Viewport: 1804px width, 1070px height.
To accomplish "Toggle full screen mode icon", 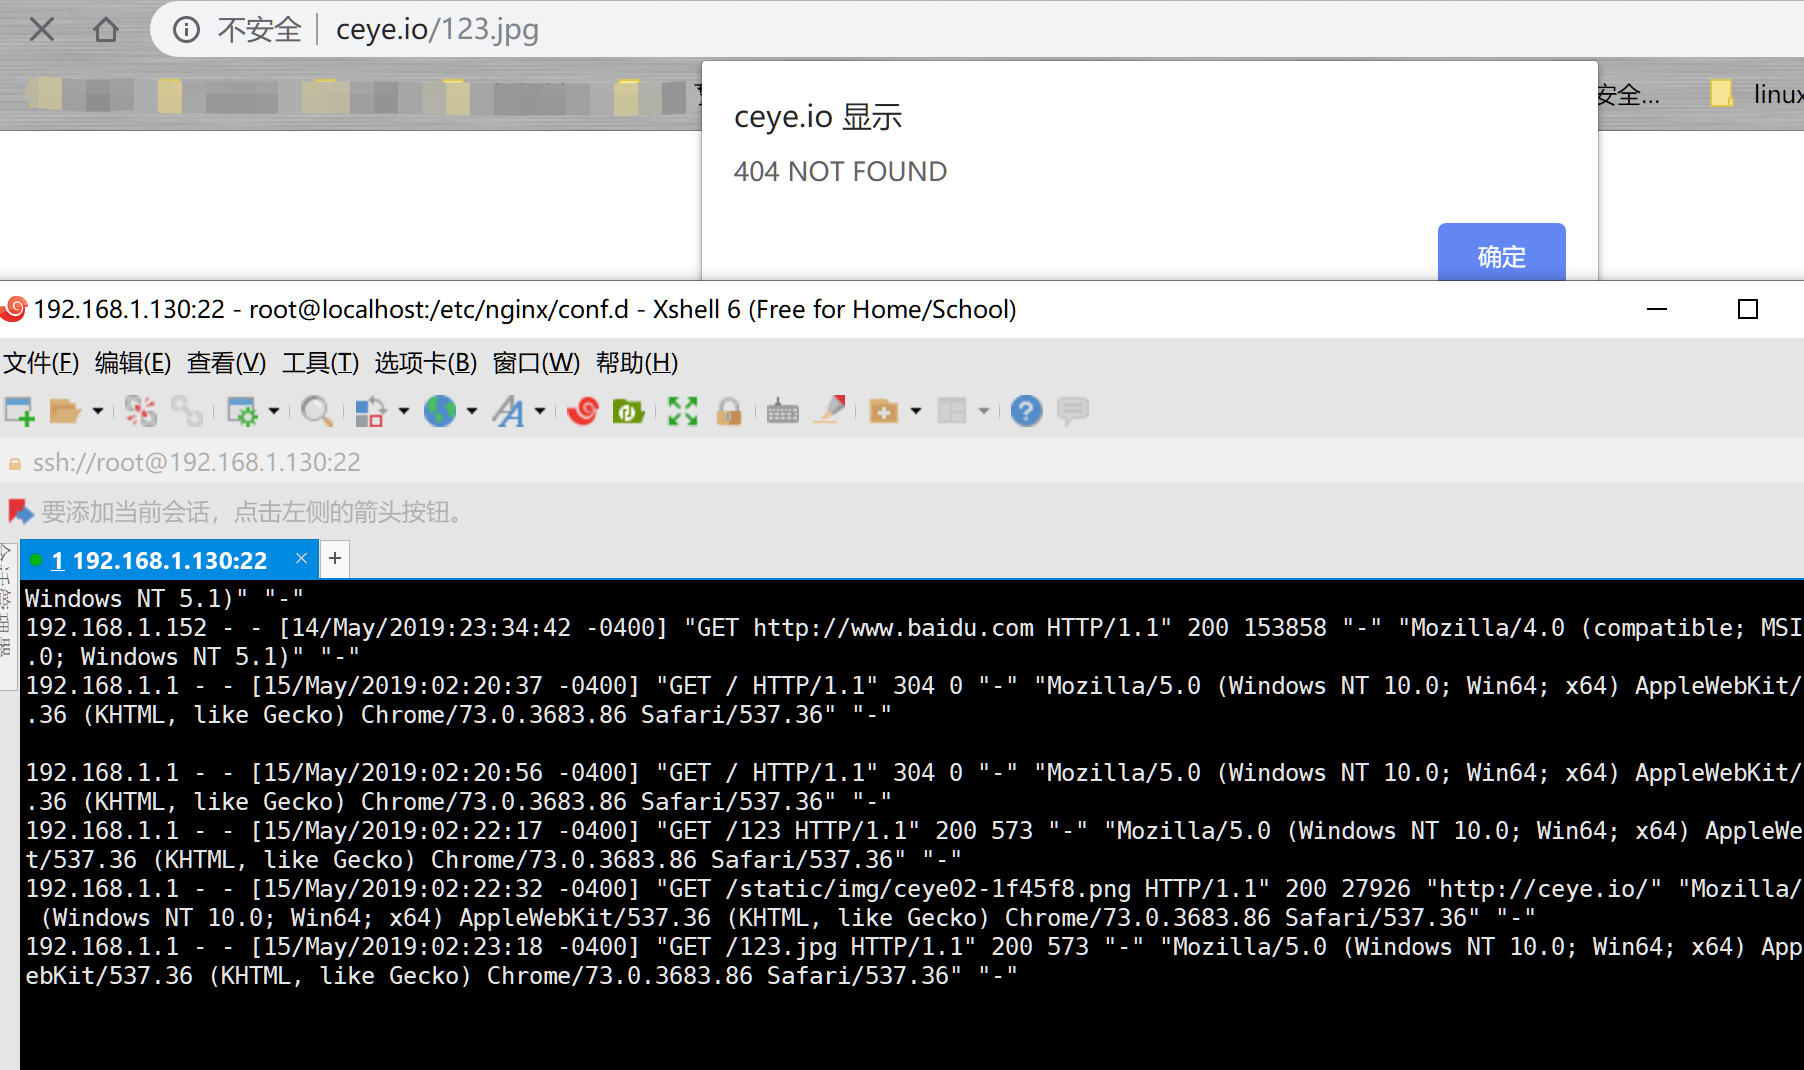I will (x=683, y=411).
